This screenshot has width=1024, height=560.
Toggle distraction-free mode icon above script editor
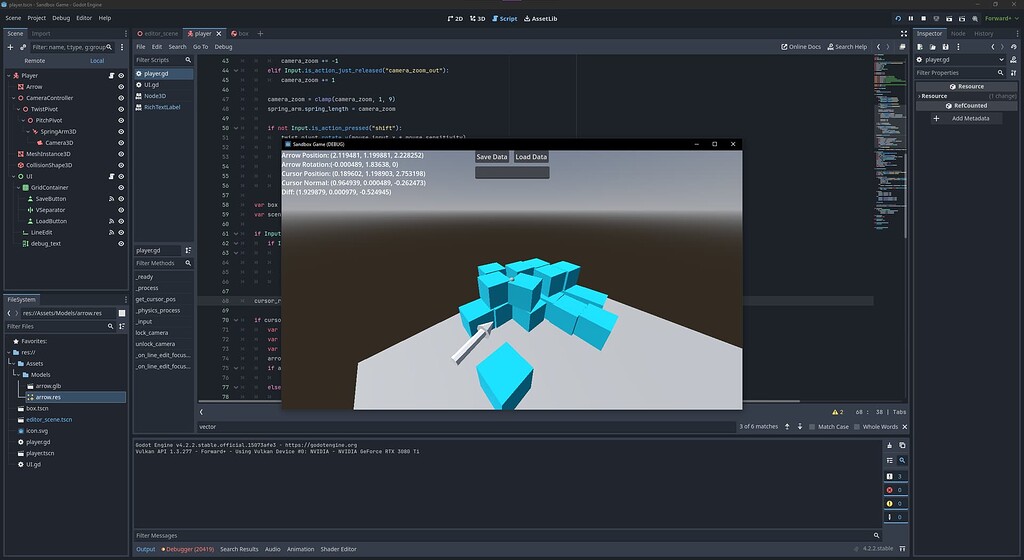coord(904,33)
